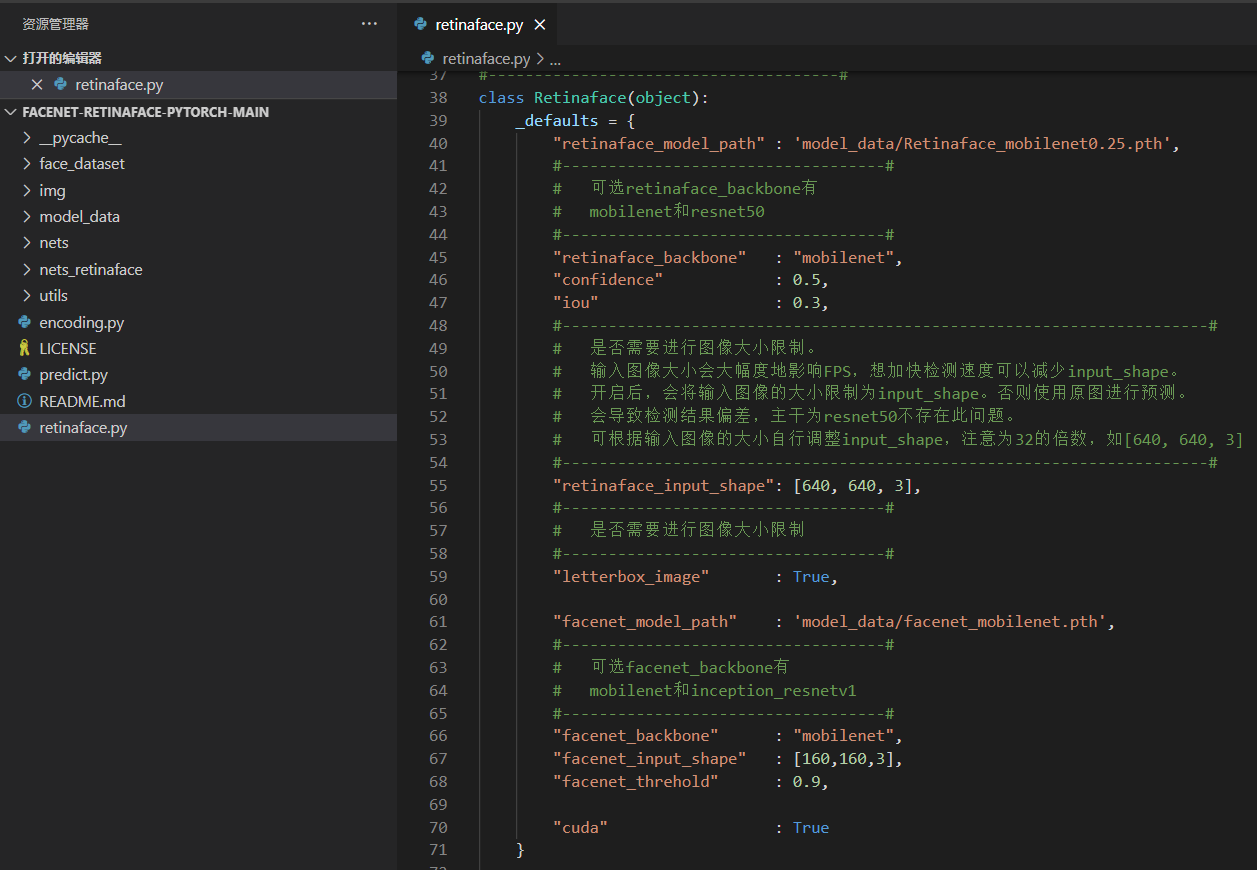Click line number 38 in the gutter

click(x=438, y=98)
